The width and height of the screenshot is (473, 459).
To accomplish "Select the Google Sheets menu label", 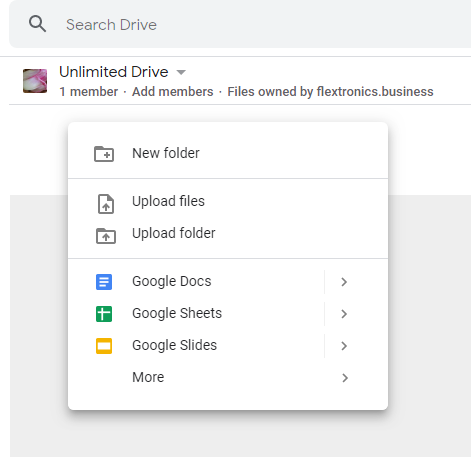I will click(177, 313).
